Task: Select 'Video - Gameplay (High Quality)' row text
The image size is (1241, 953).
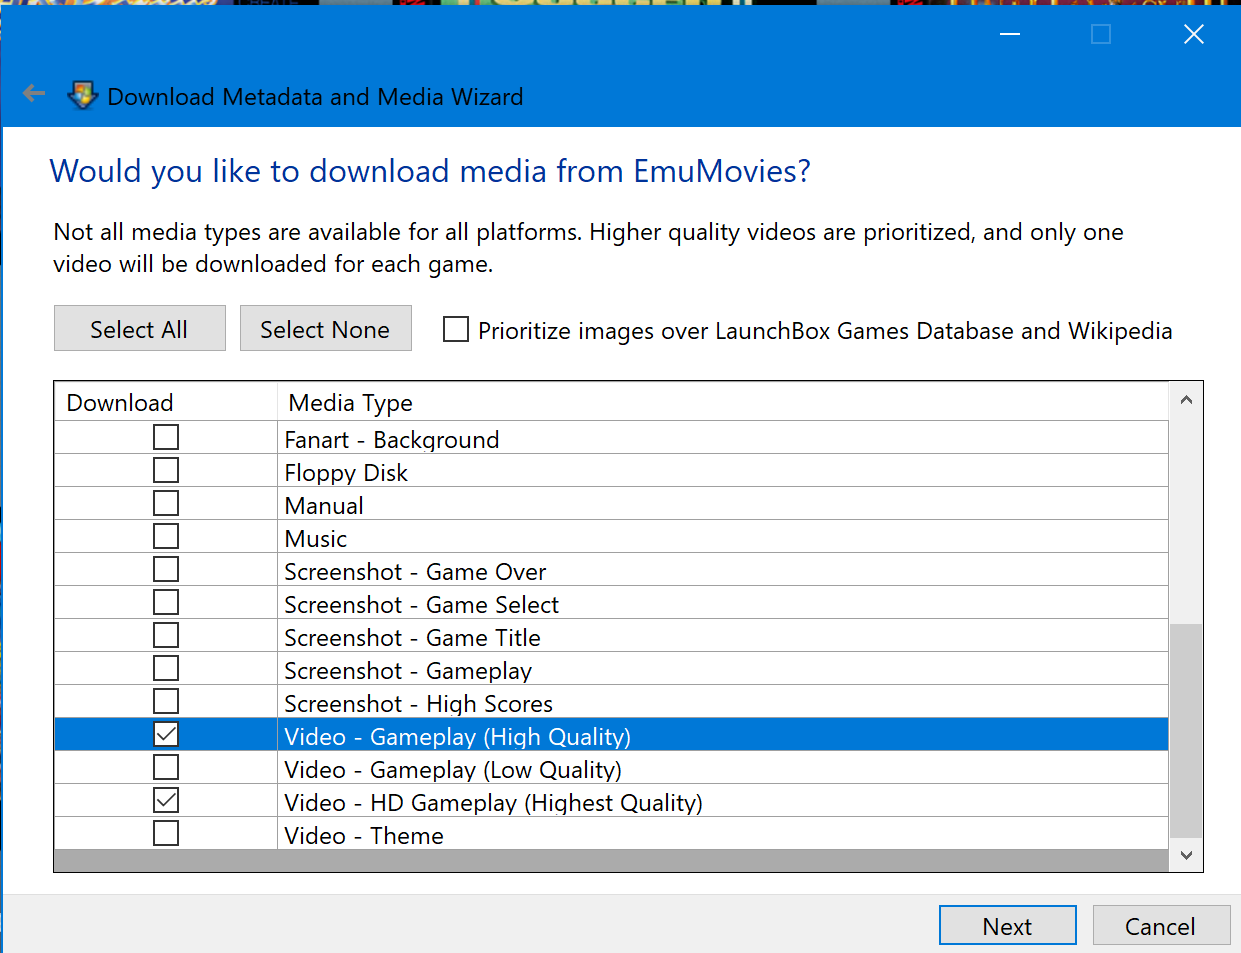Action: coord(458,737)
